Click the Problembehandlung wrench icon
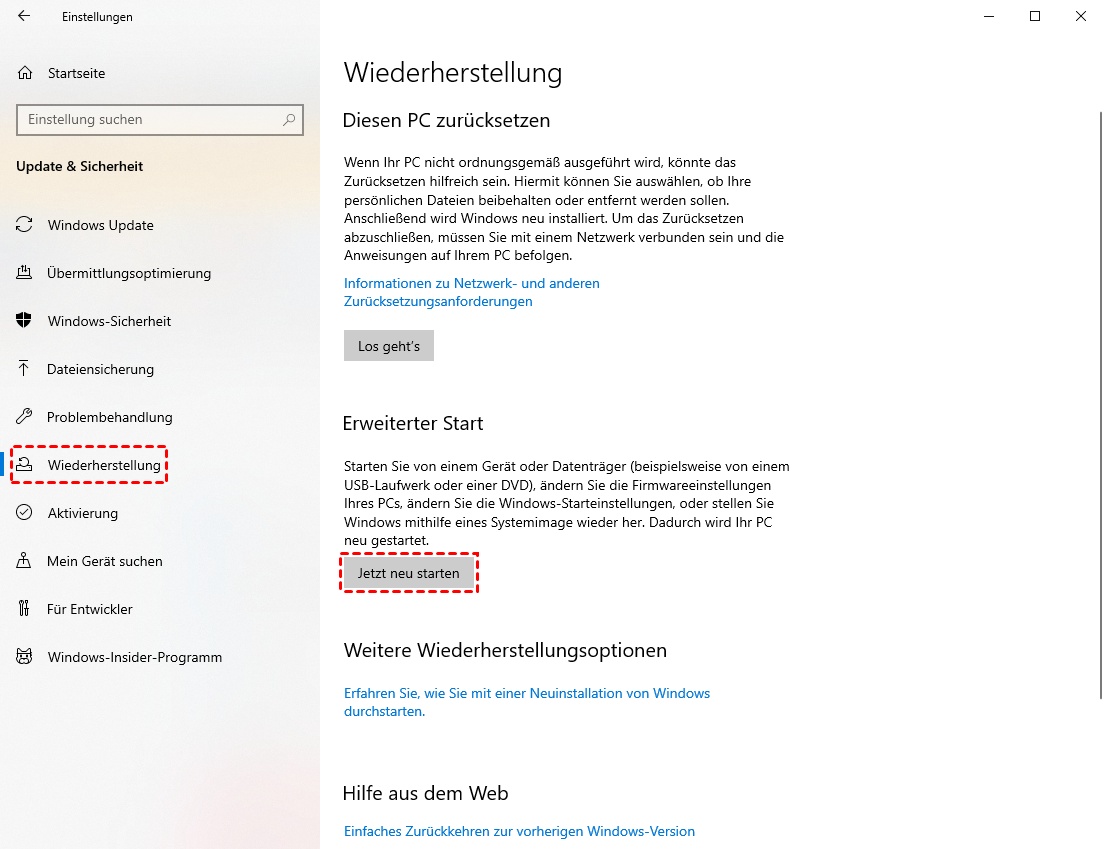This screenshot has width=1104, height=849. click(24, 416)
